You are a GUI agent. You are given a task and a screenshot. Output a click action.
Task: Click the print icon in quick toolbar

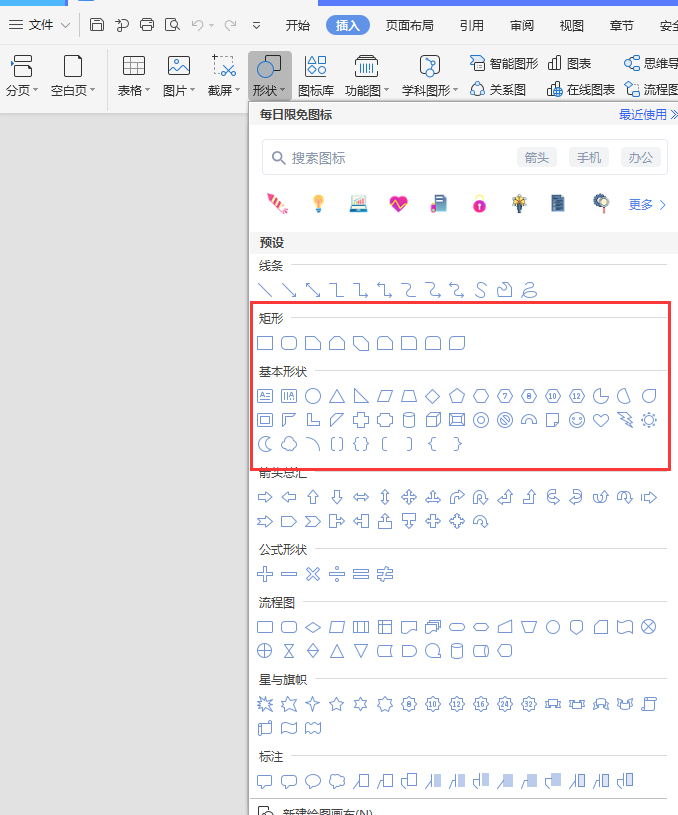(x=147, y=25)
